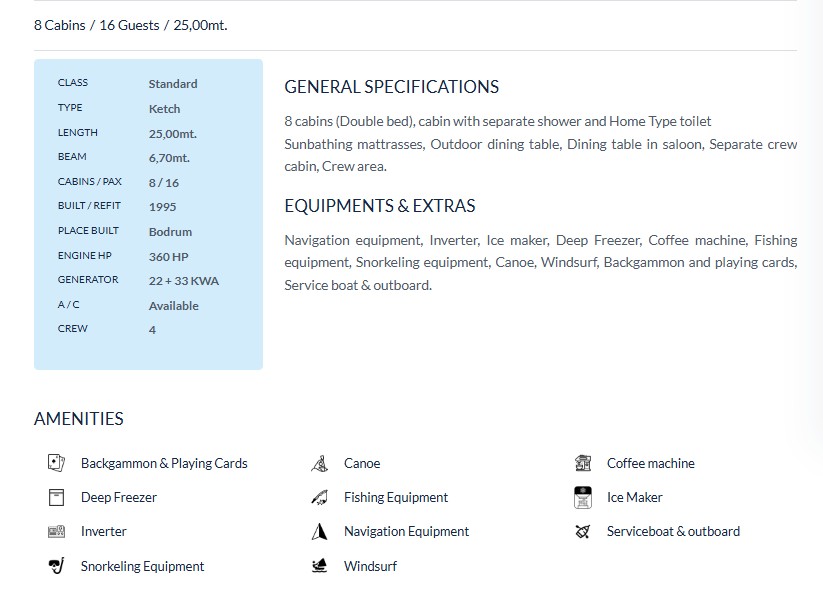Select the Windsurf amenity icon
The image size is (823, 596).
pyautogui.click(x=320, y=566)
